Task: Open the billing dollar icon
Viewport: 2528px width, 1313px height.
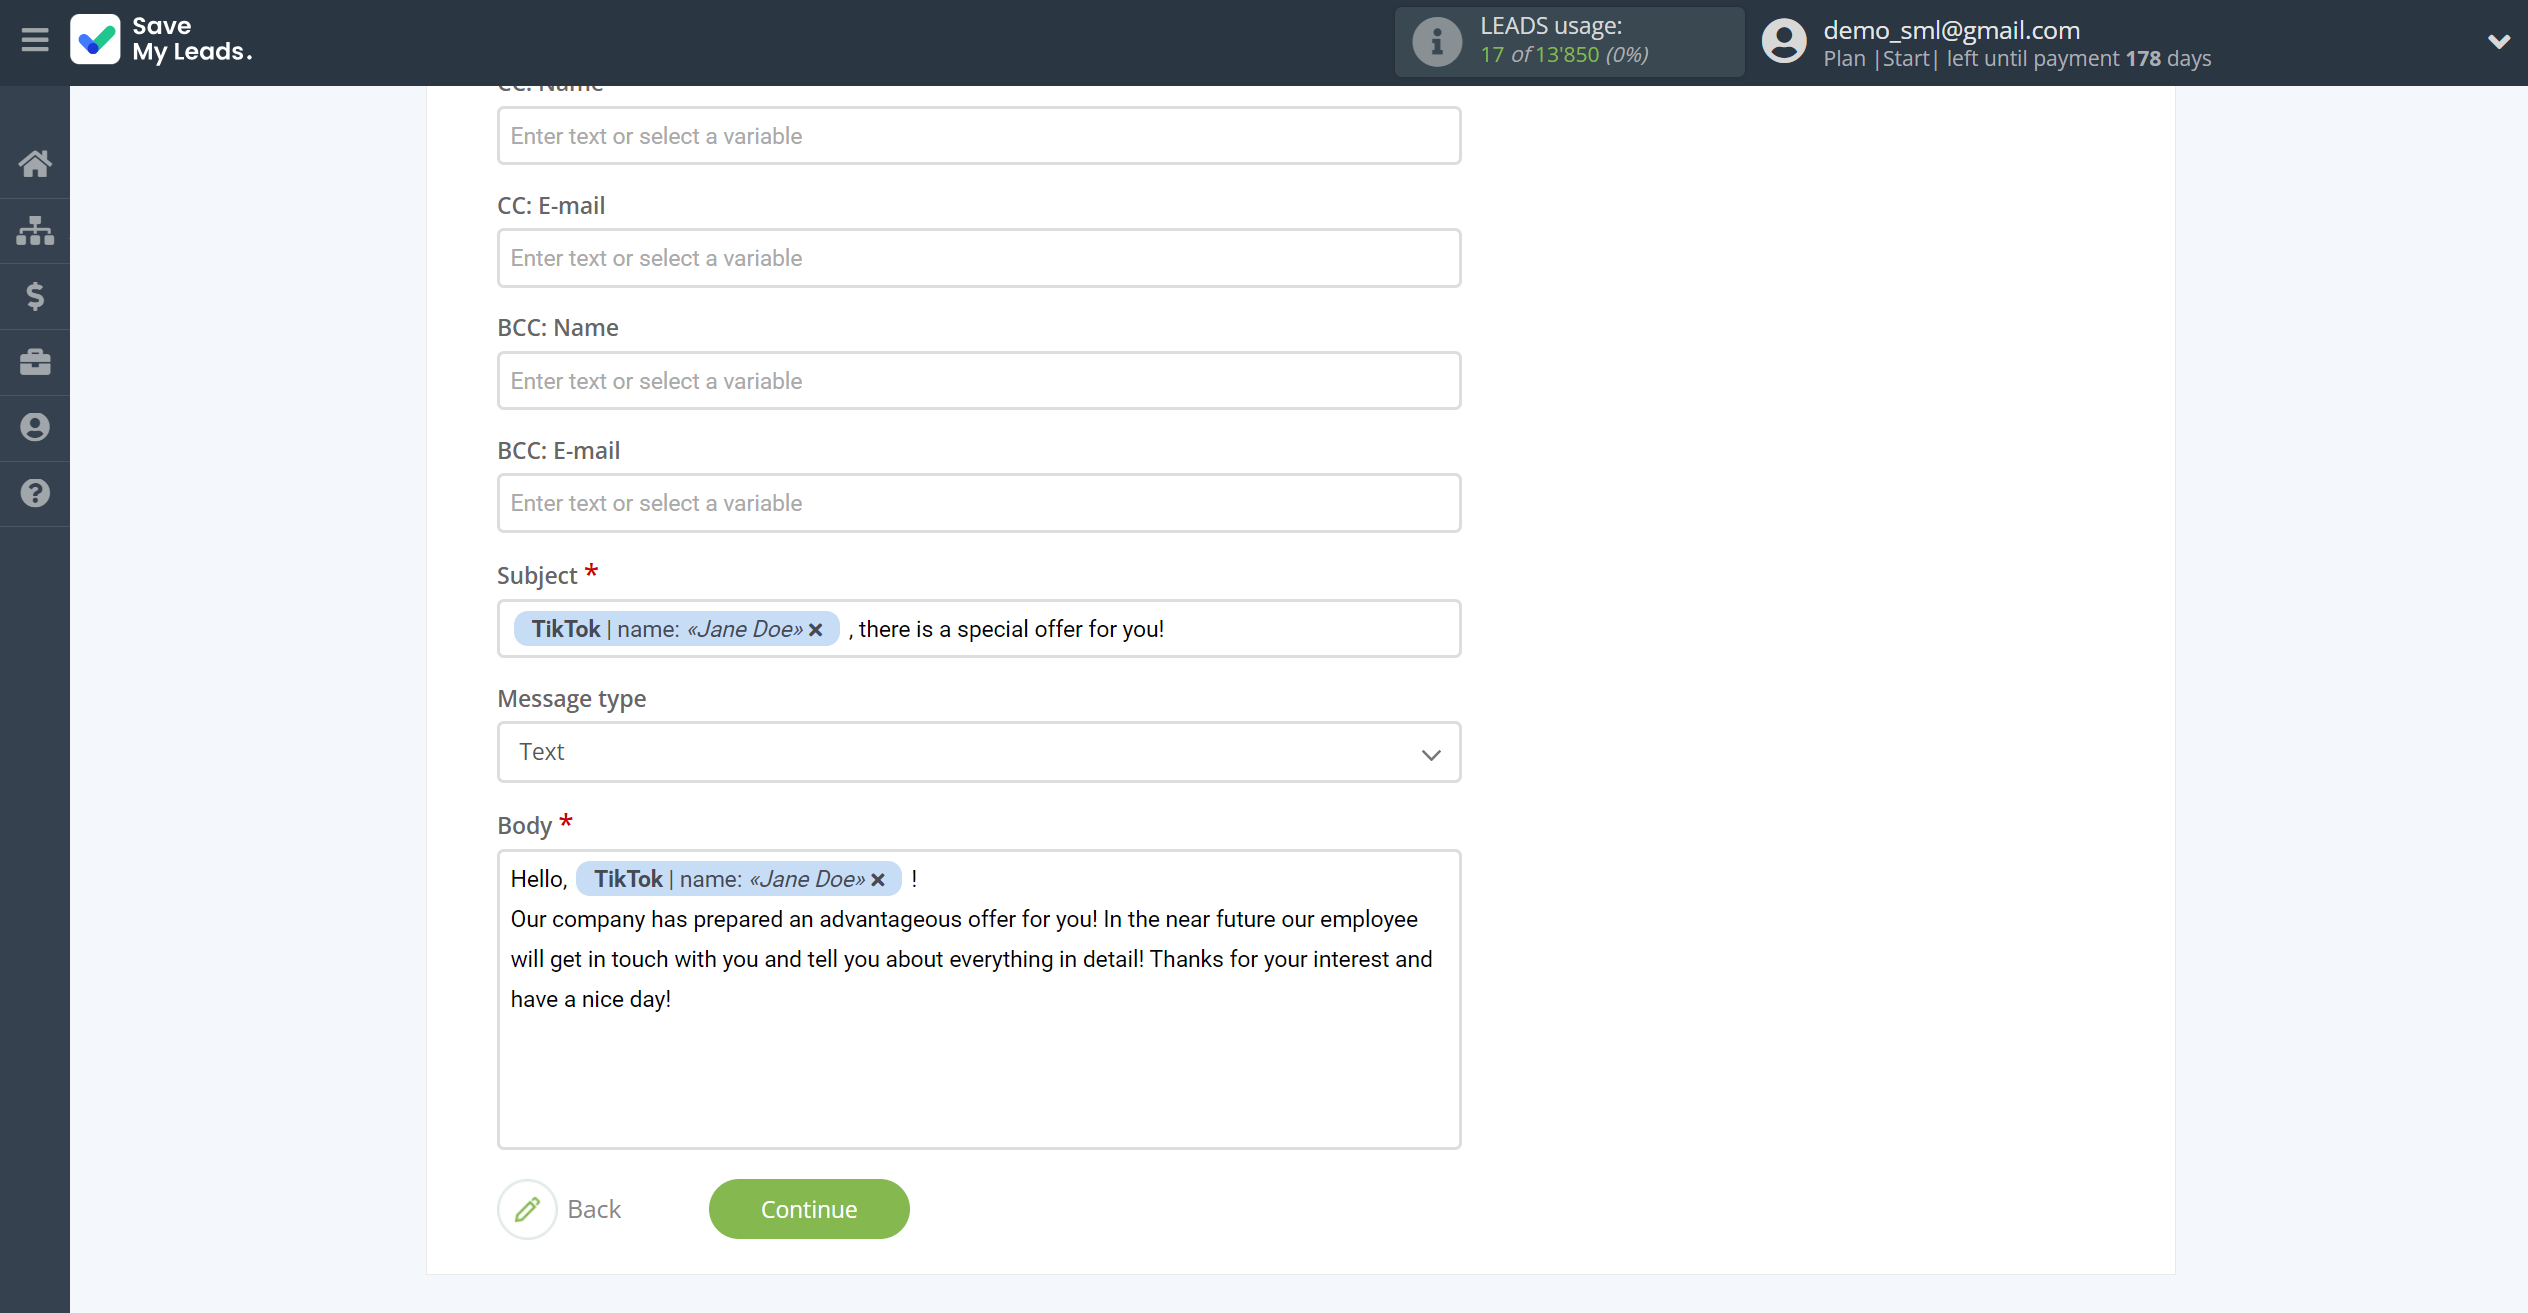Action: click(x=35, y=296)
